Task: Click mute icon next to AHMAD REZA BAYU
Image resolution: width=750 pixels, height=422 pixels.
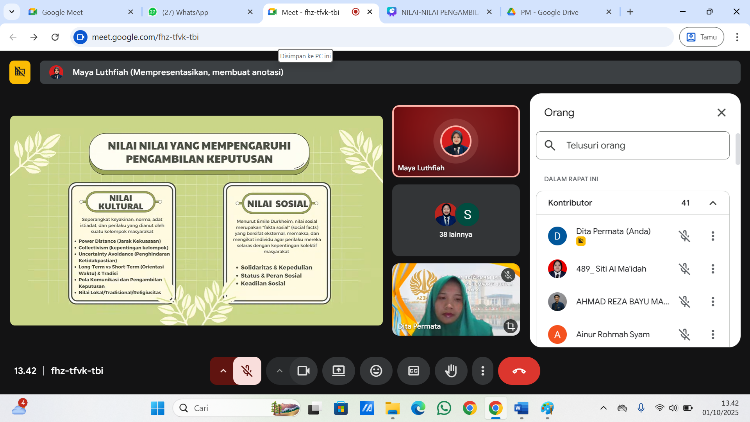Action: 684,301
